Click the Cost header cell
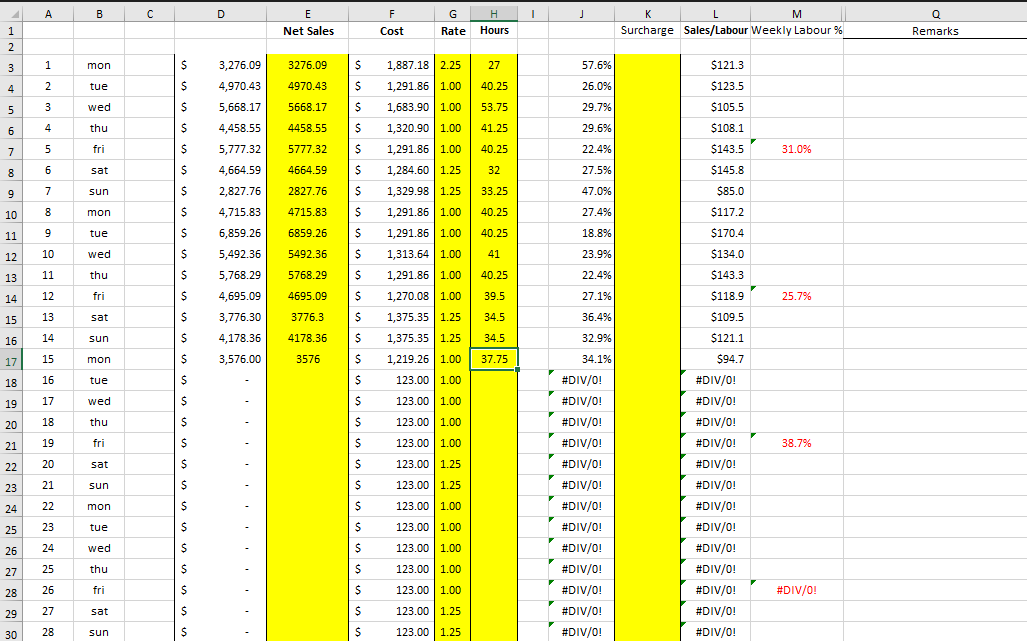 (x=392, y=31)
